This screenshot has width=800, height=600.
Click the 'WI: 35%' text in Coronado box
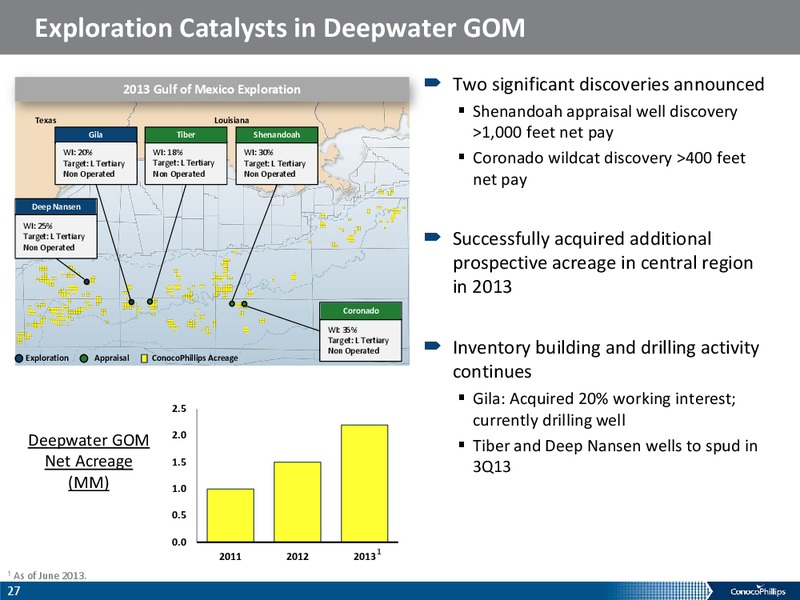pos(342,330)
